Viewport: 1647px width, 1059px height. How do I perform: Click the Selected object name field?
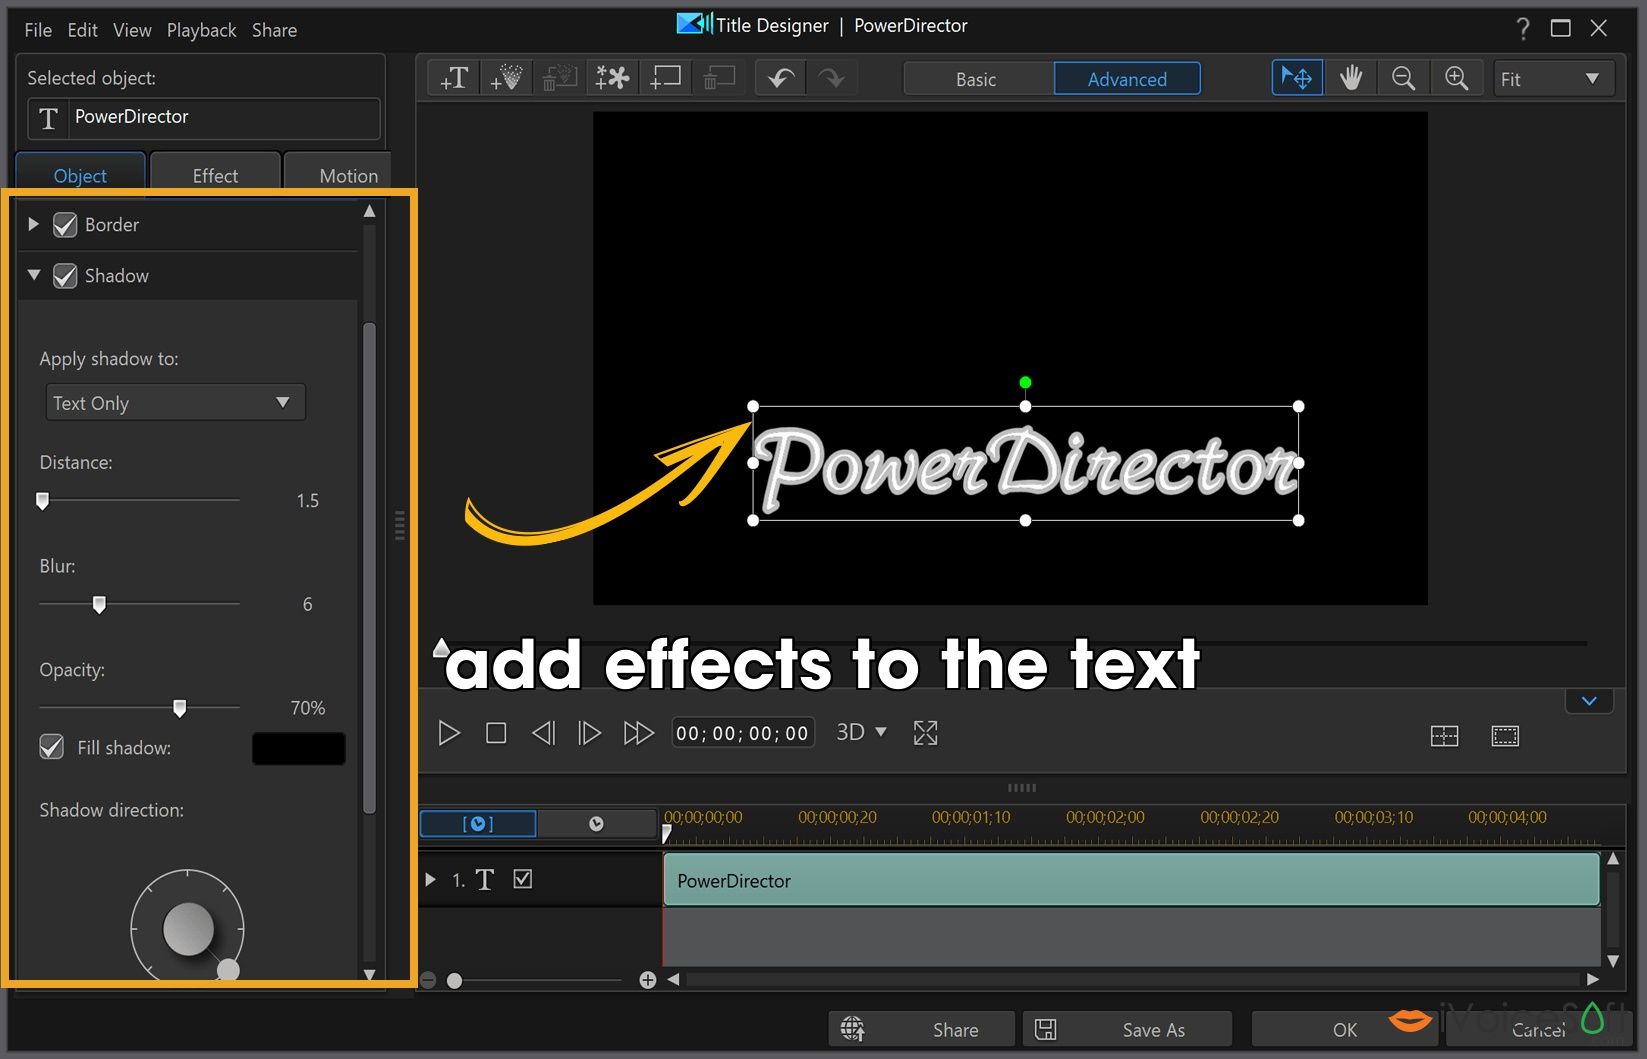[x=204, y=118]
